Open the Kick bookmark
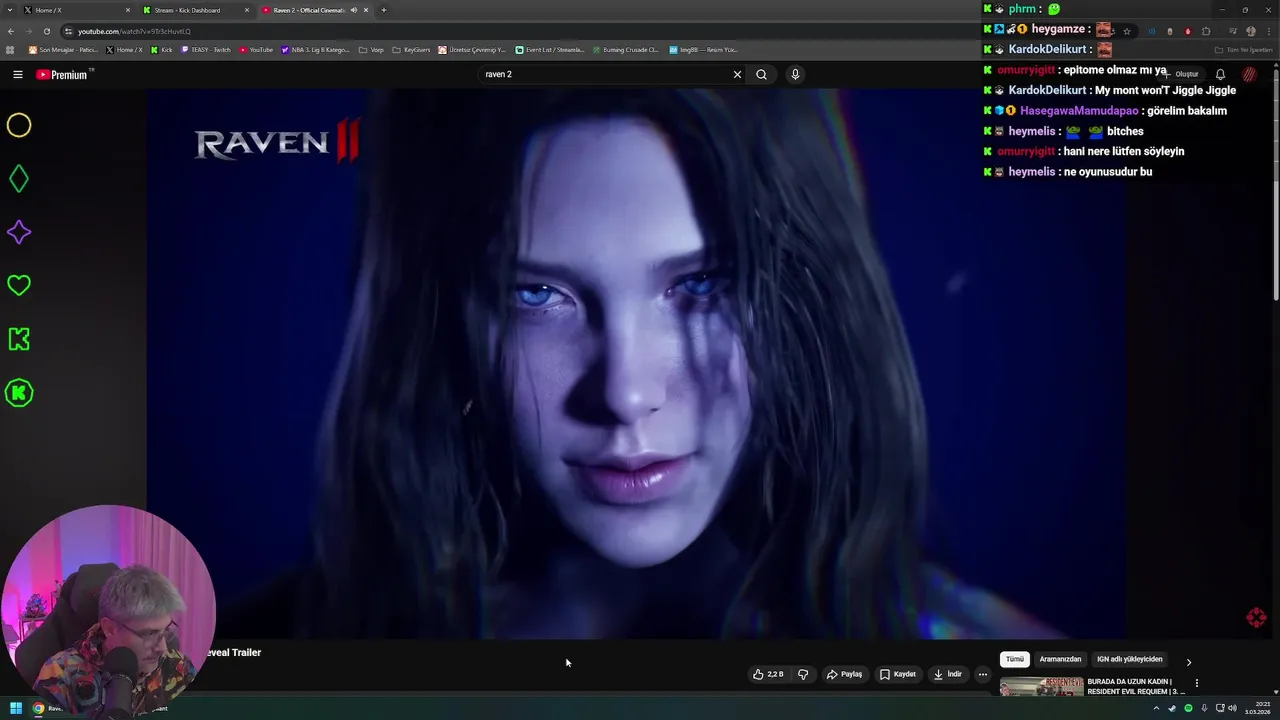 coord(161,49)
